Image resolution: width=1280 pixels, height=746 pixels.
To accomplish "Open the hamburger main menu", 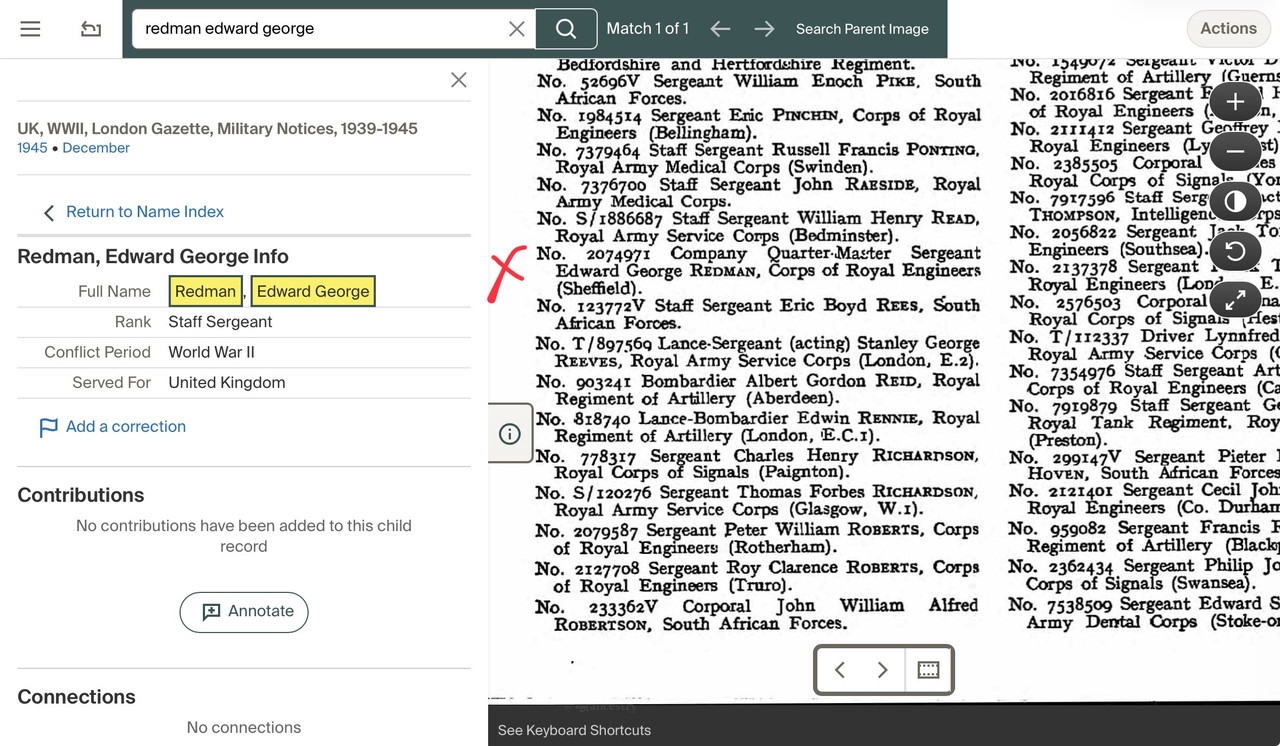I will 30,29.
